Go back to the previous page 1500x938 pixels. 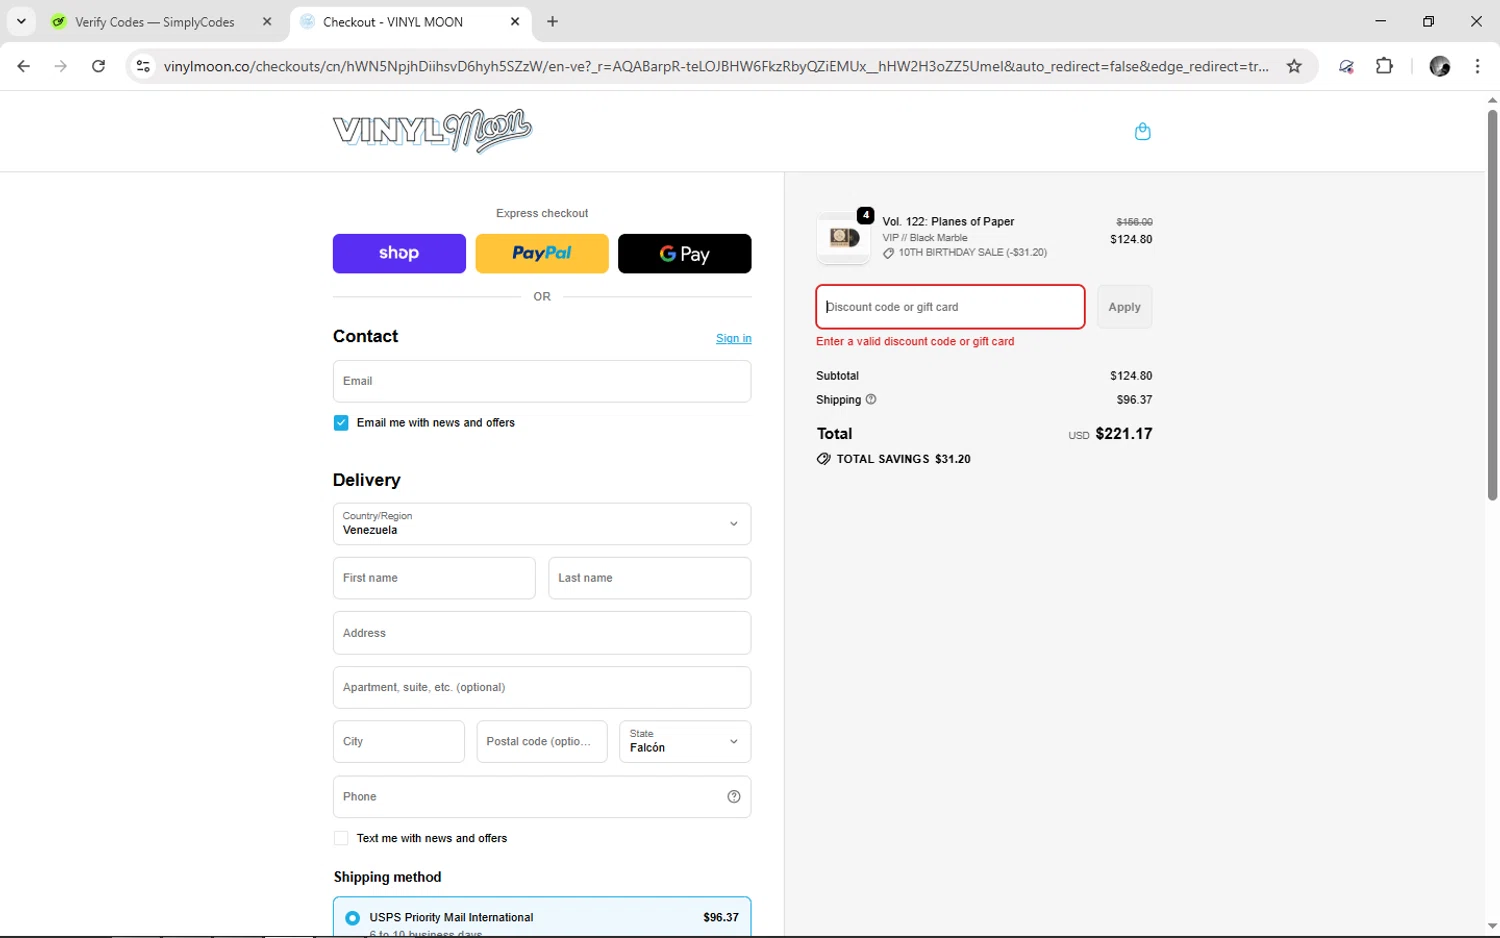24,66
